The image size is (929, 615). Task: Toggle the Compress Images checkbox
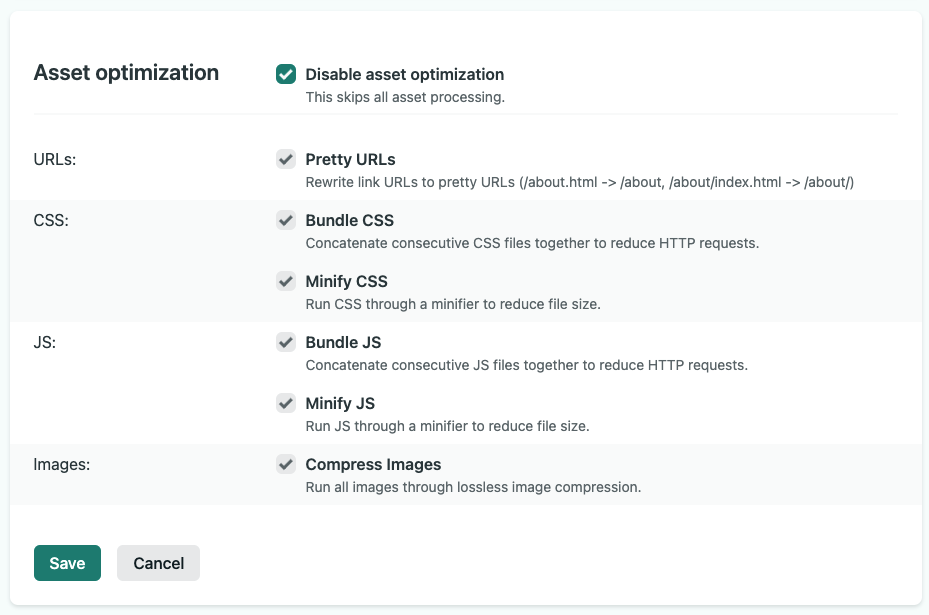[286, 464]
